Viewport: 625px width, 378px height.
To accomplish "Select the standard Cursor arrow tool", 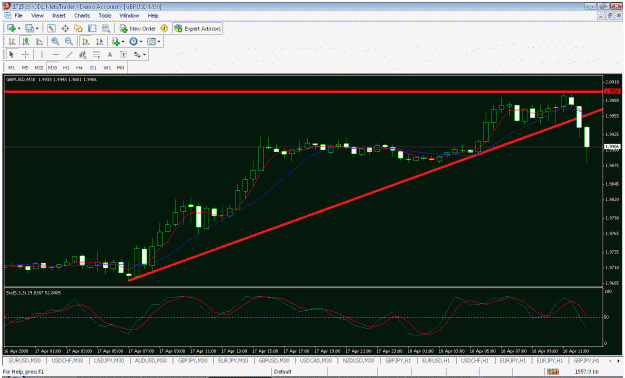I will point(12,55).
